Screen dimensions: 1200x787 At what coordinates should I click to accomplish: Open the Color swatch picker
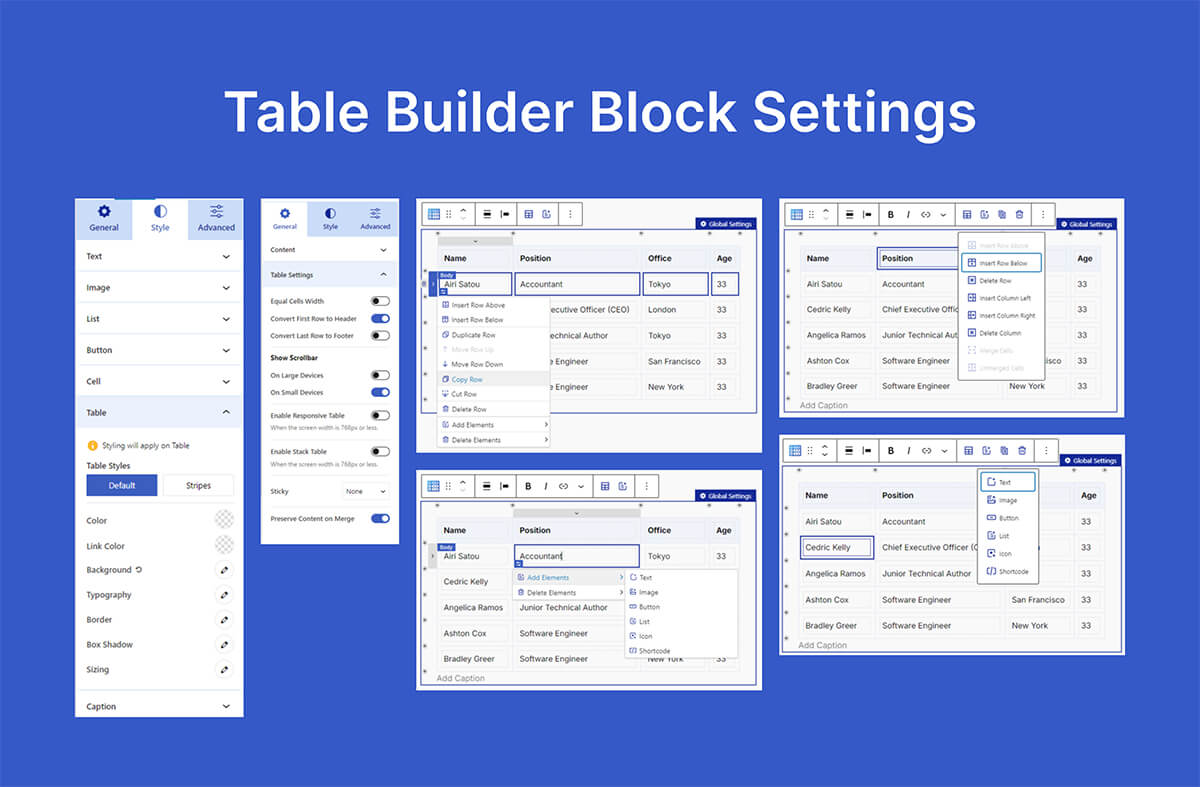pos(224,520)
